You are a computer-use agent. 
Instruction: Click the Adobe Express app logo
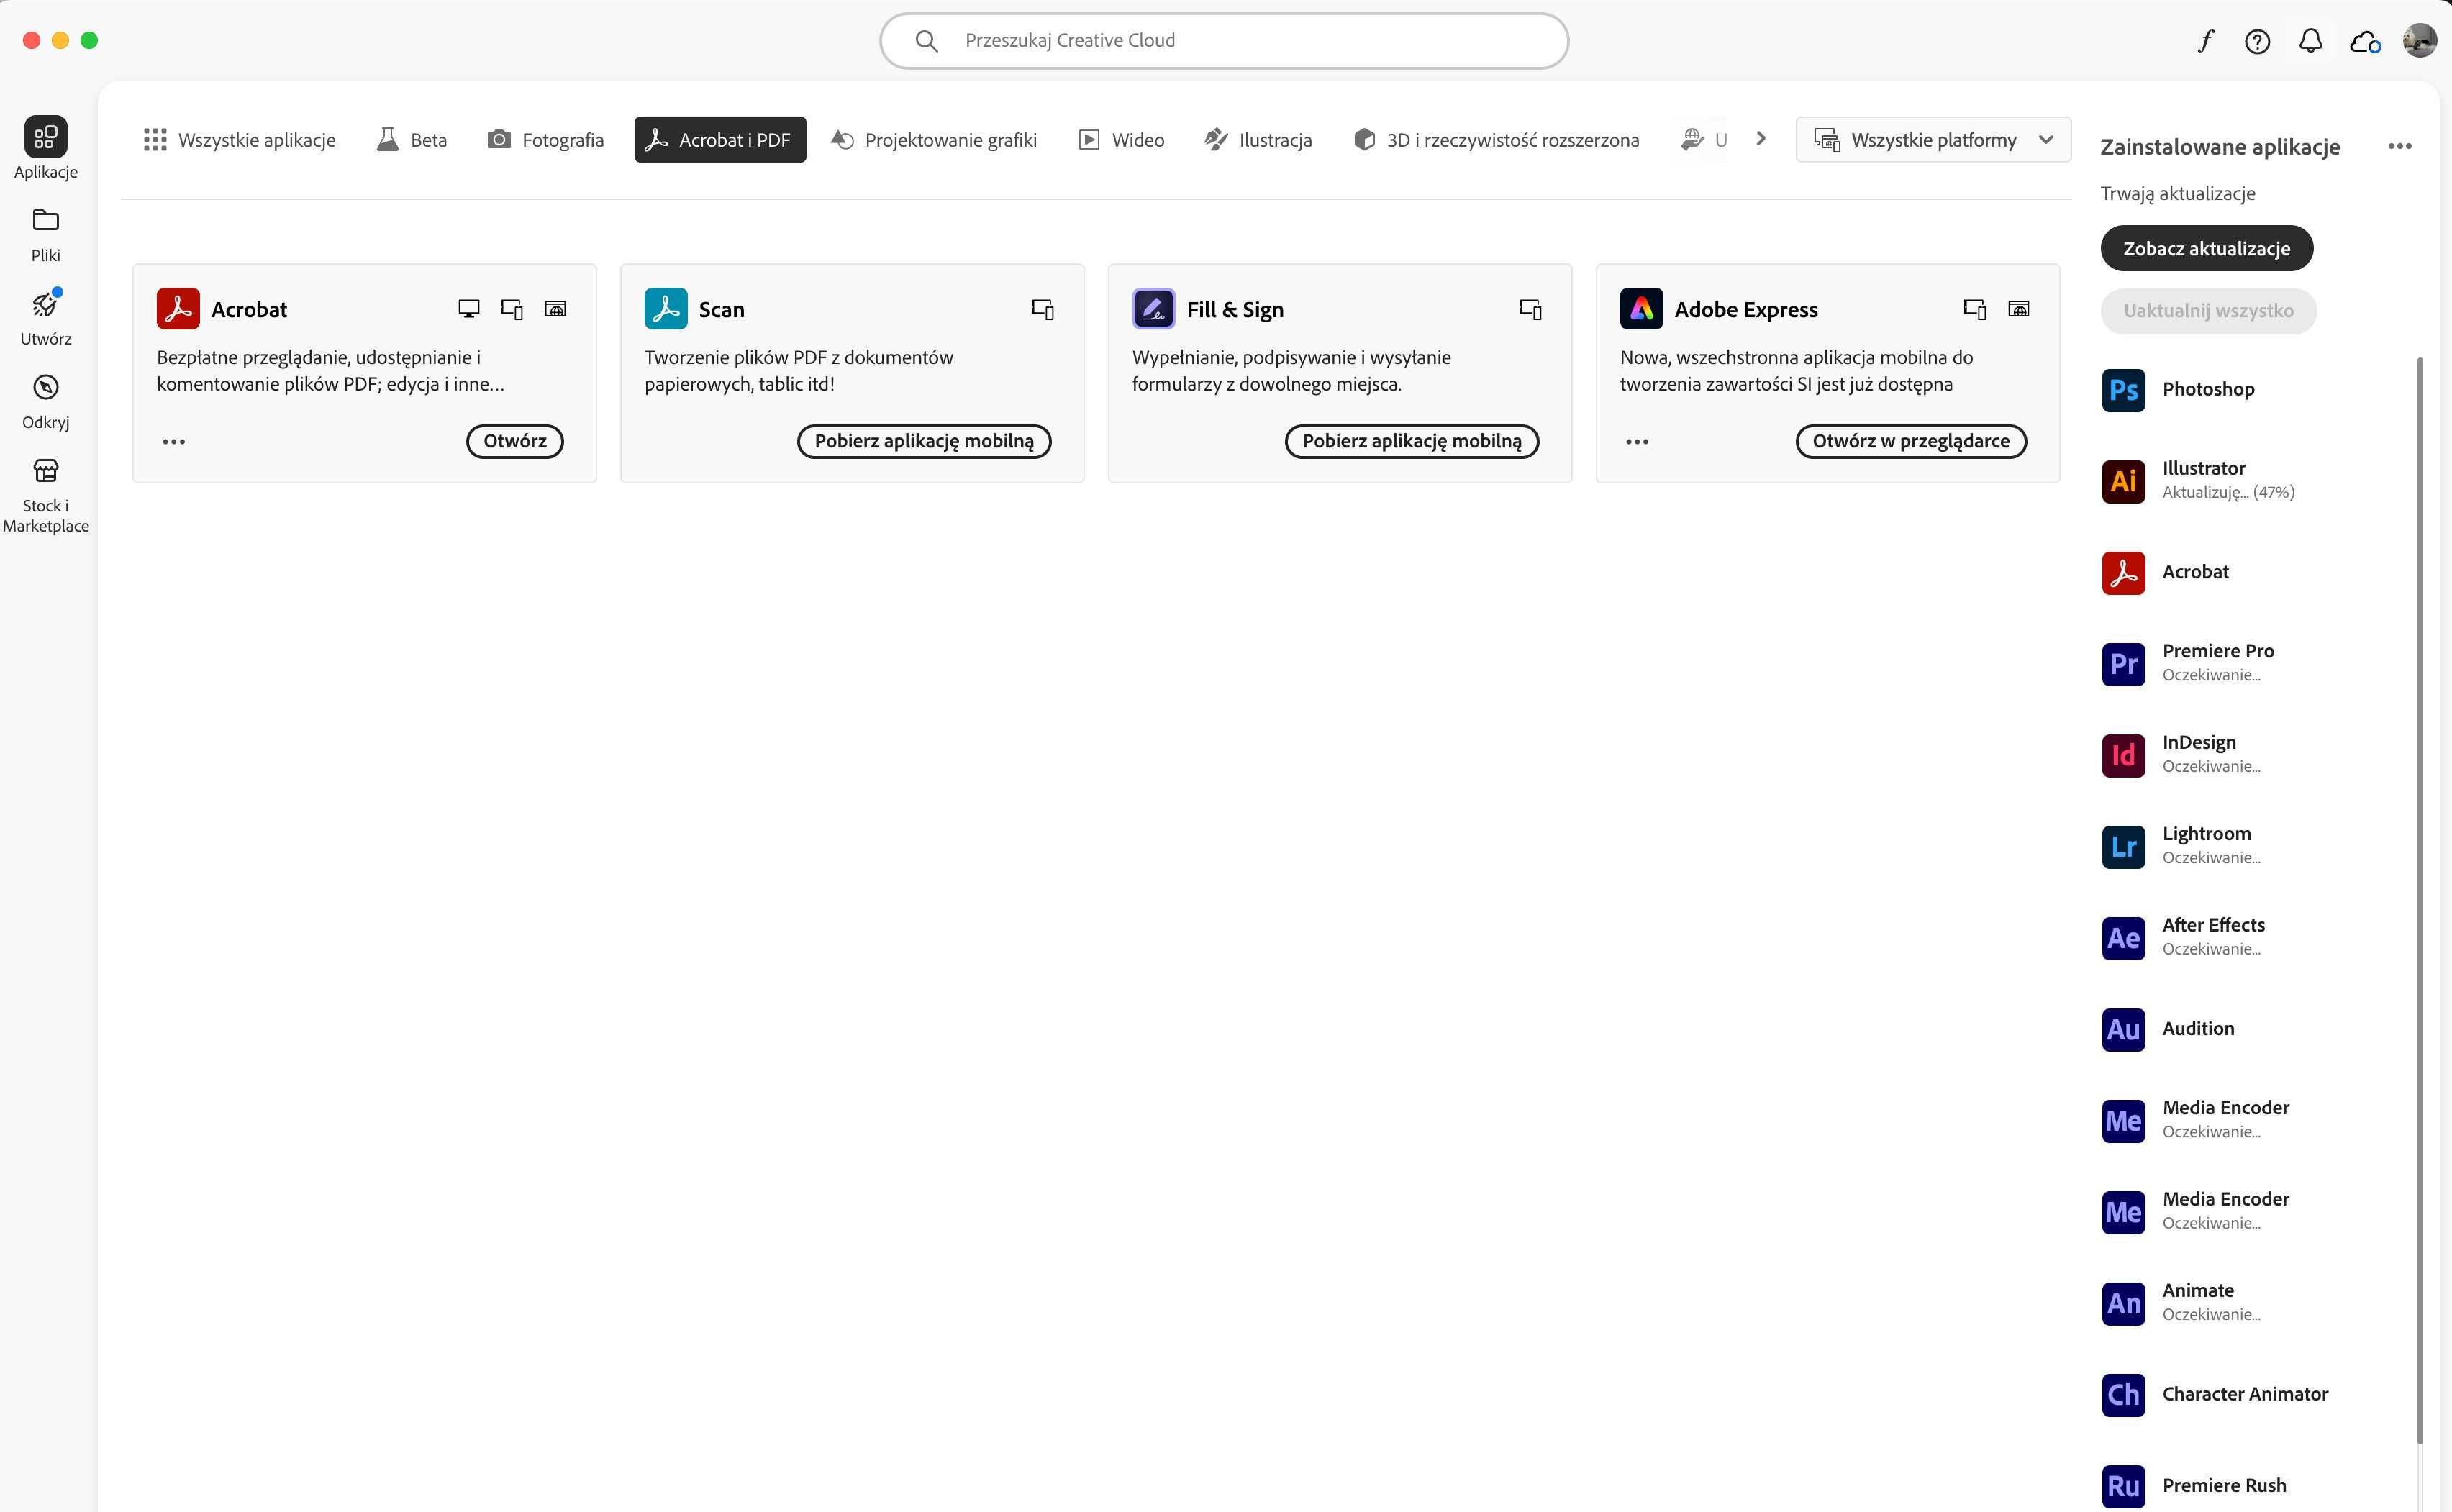coord(1641,309)
